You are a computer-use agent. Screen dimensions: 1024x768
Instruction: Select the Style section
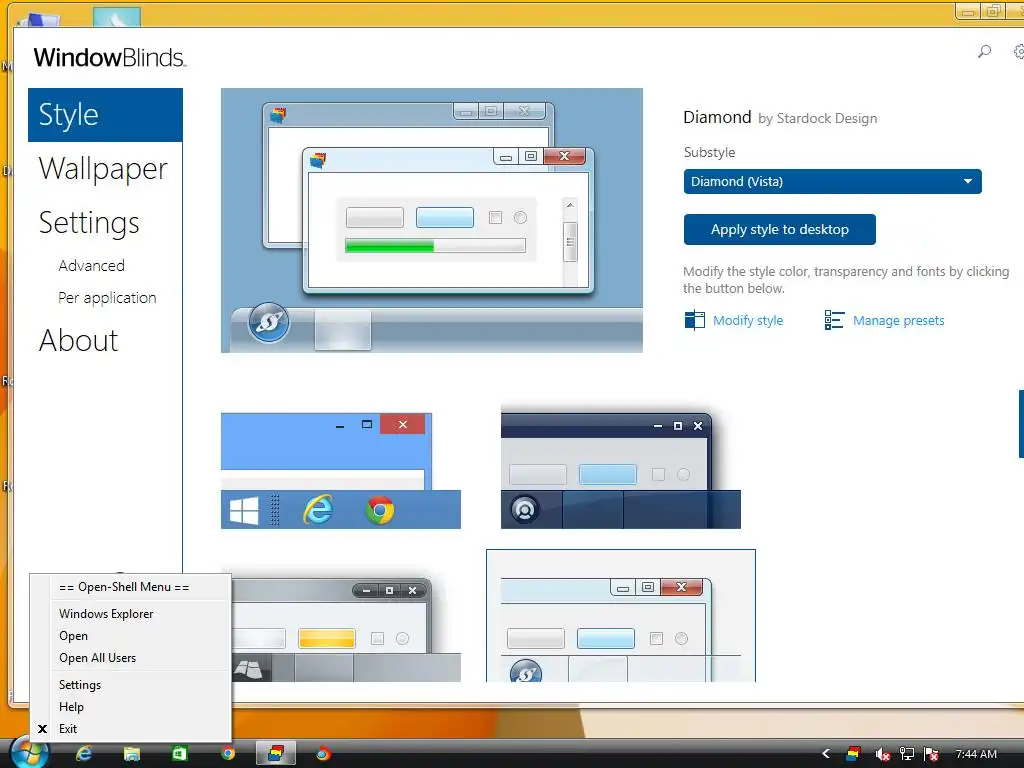[x=105, y=115]
